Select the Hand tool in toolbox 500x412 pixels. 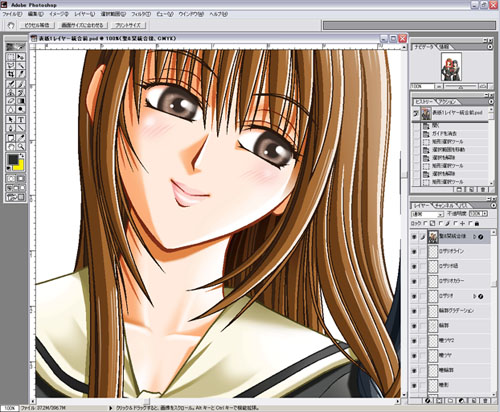point(11,146)
